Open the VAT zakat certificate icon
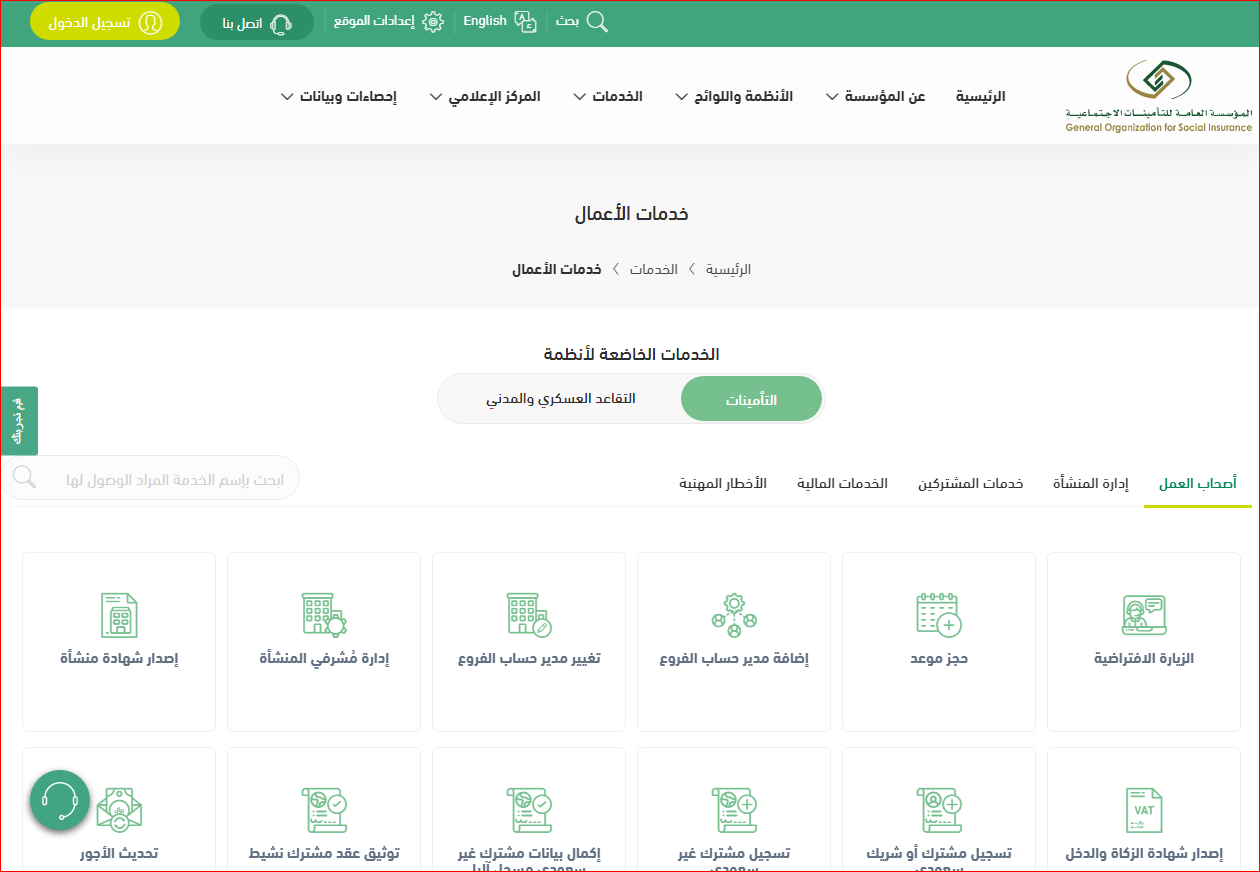The image size is (1260, 872). (x=1144, y=809)
